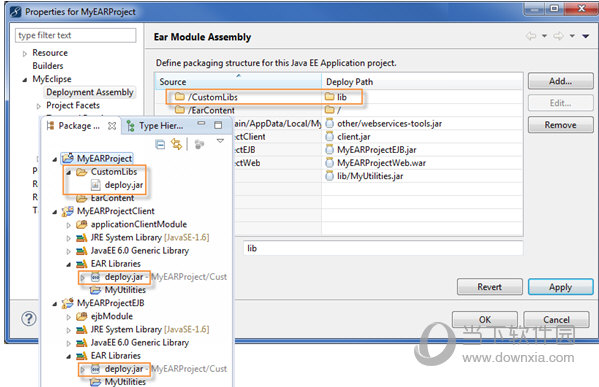Select the MyEARProjectWeb.war deploy entry
This screenshot has height=387, width=599.
(381, 163)
